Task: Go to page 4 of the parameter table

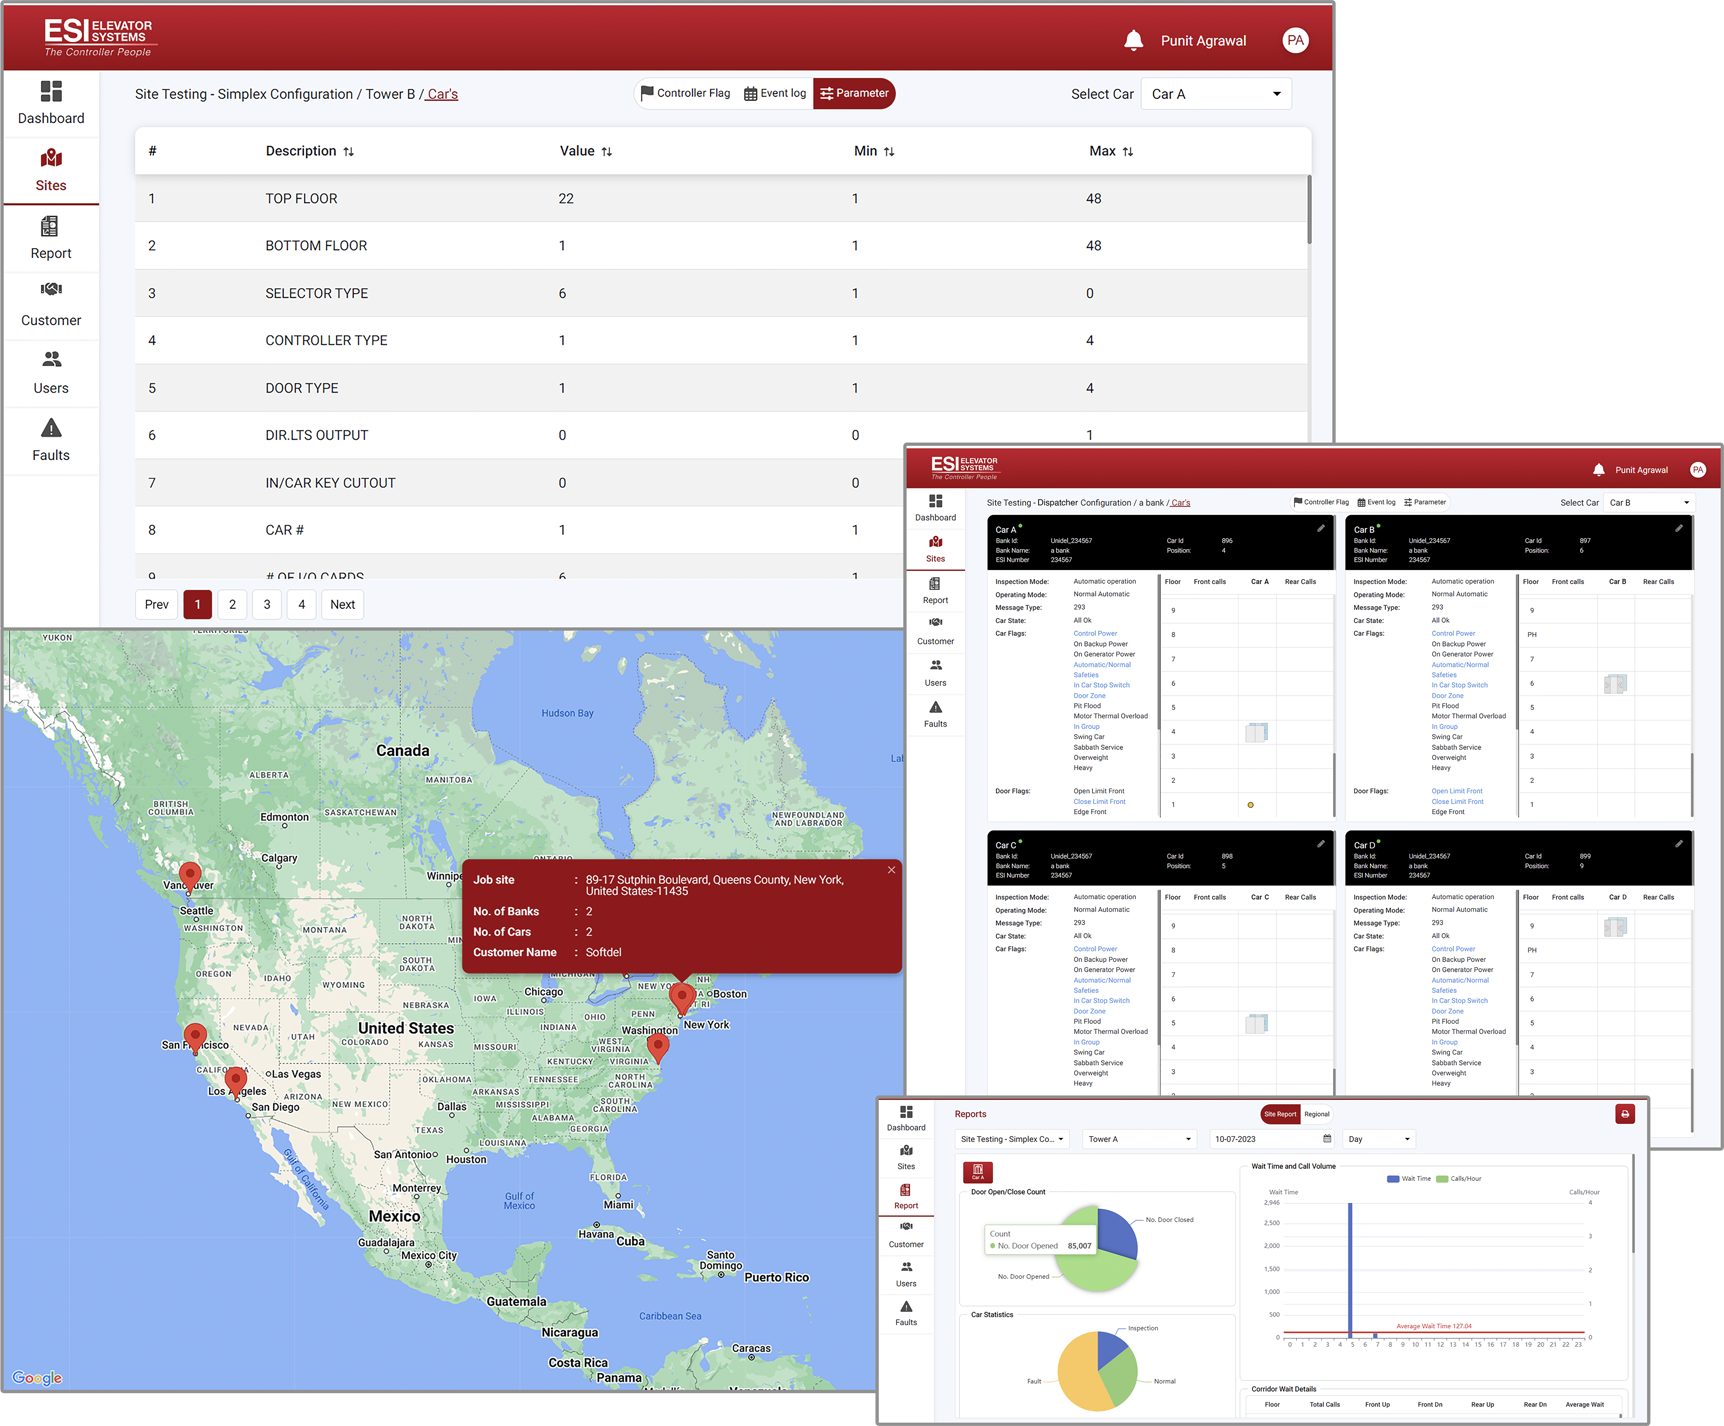Action: click(301, 604)
